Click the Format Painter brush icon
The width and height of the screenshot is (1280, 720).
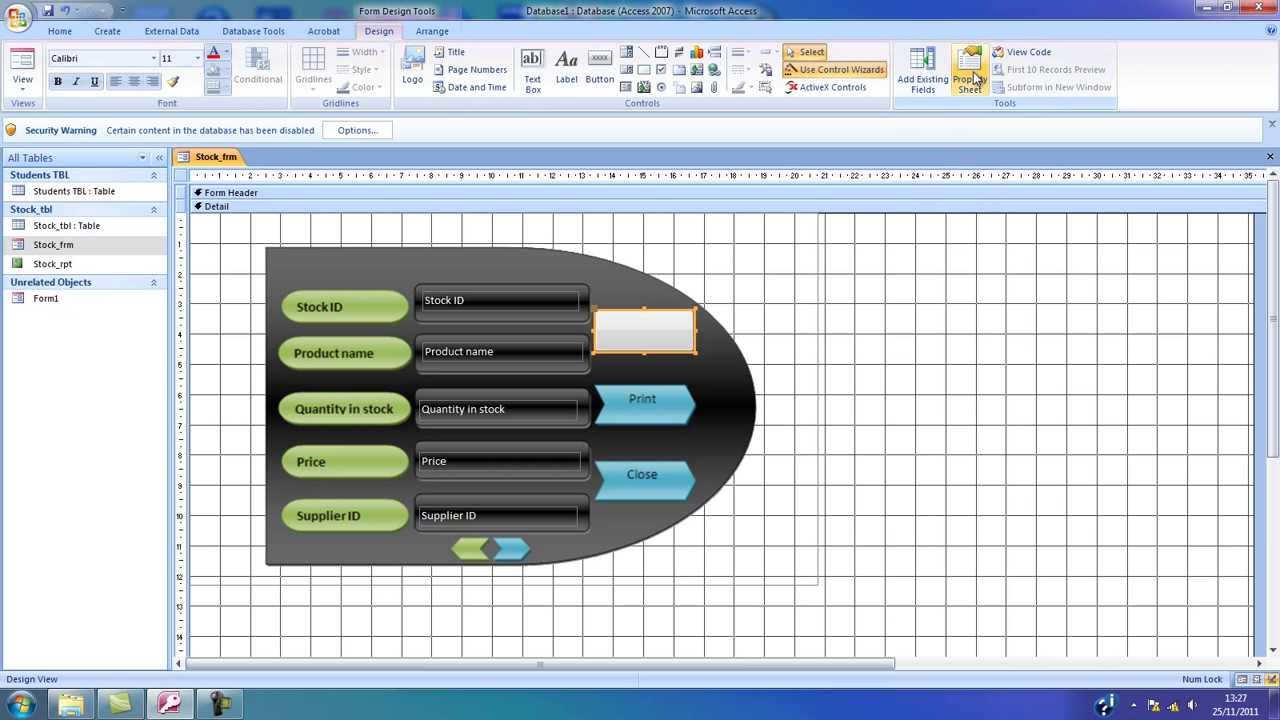(173, 82)
